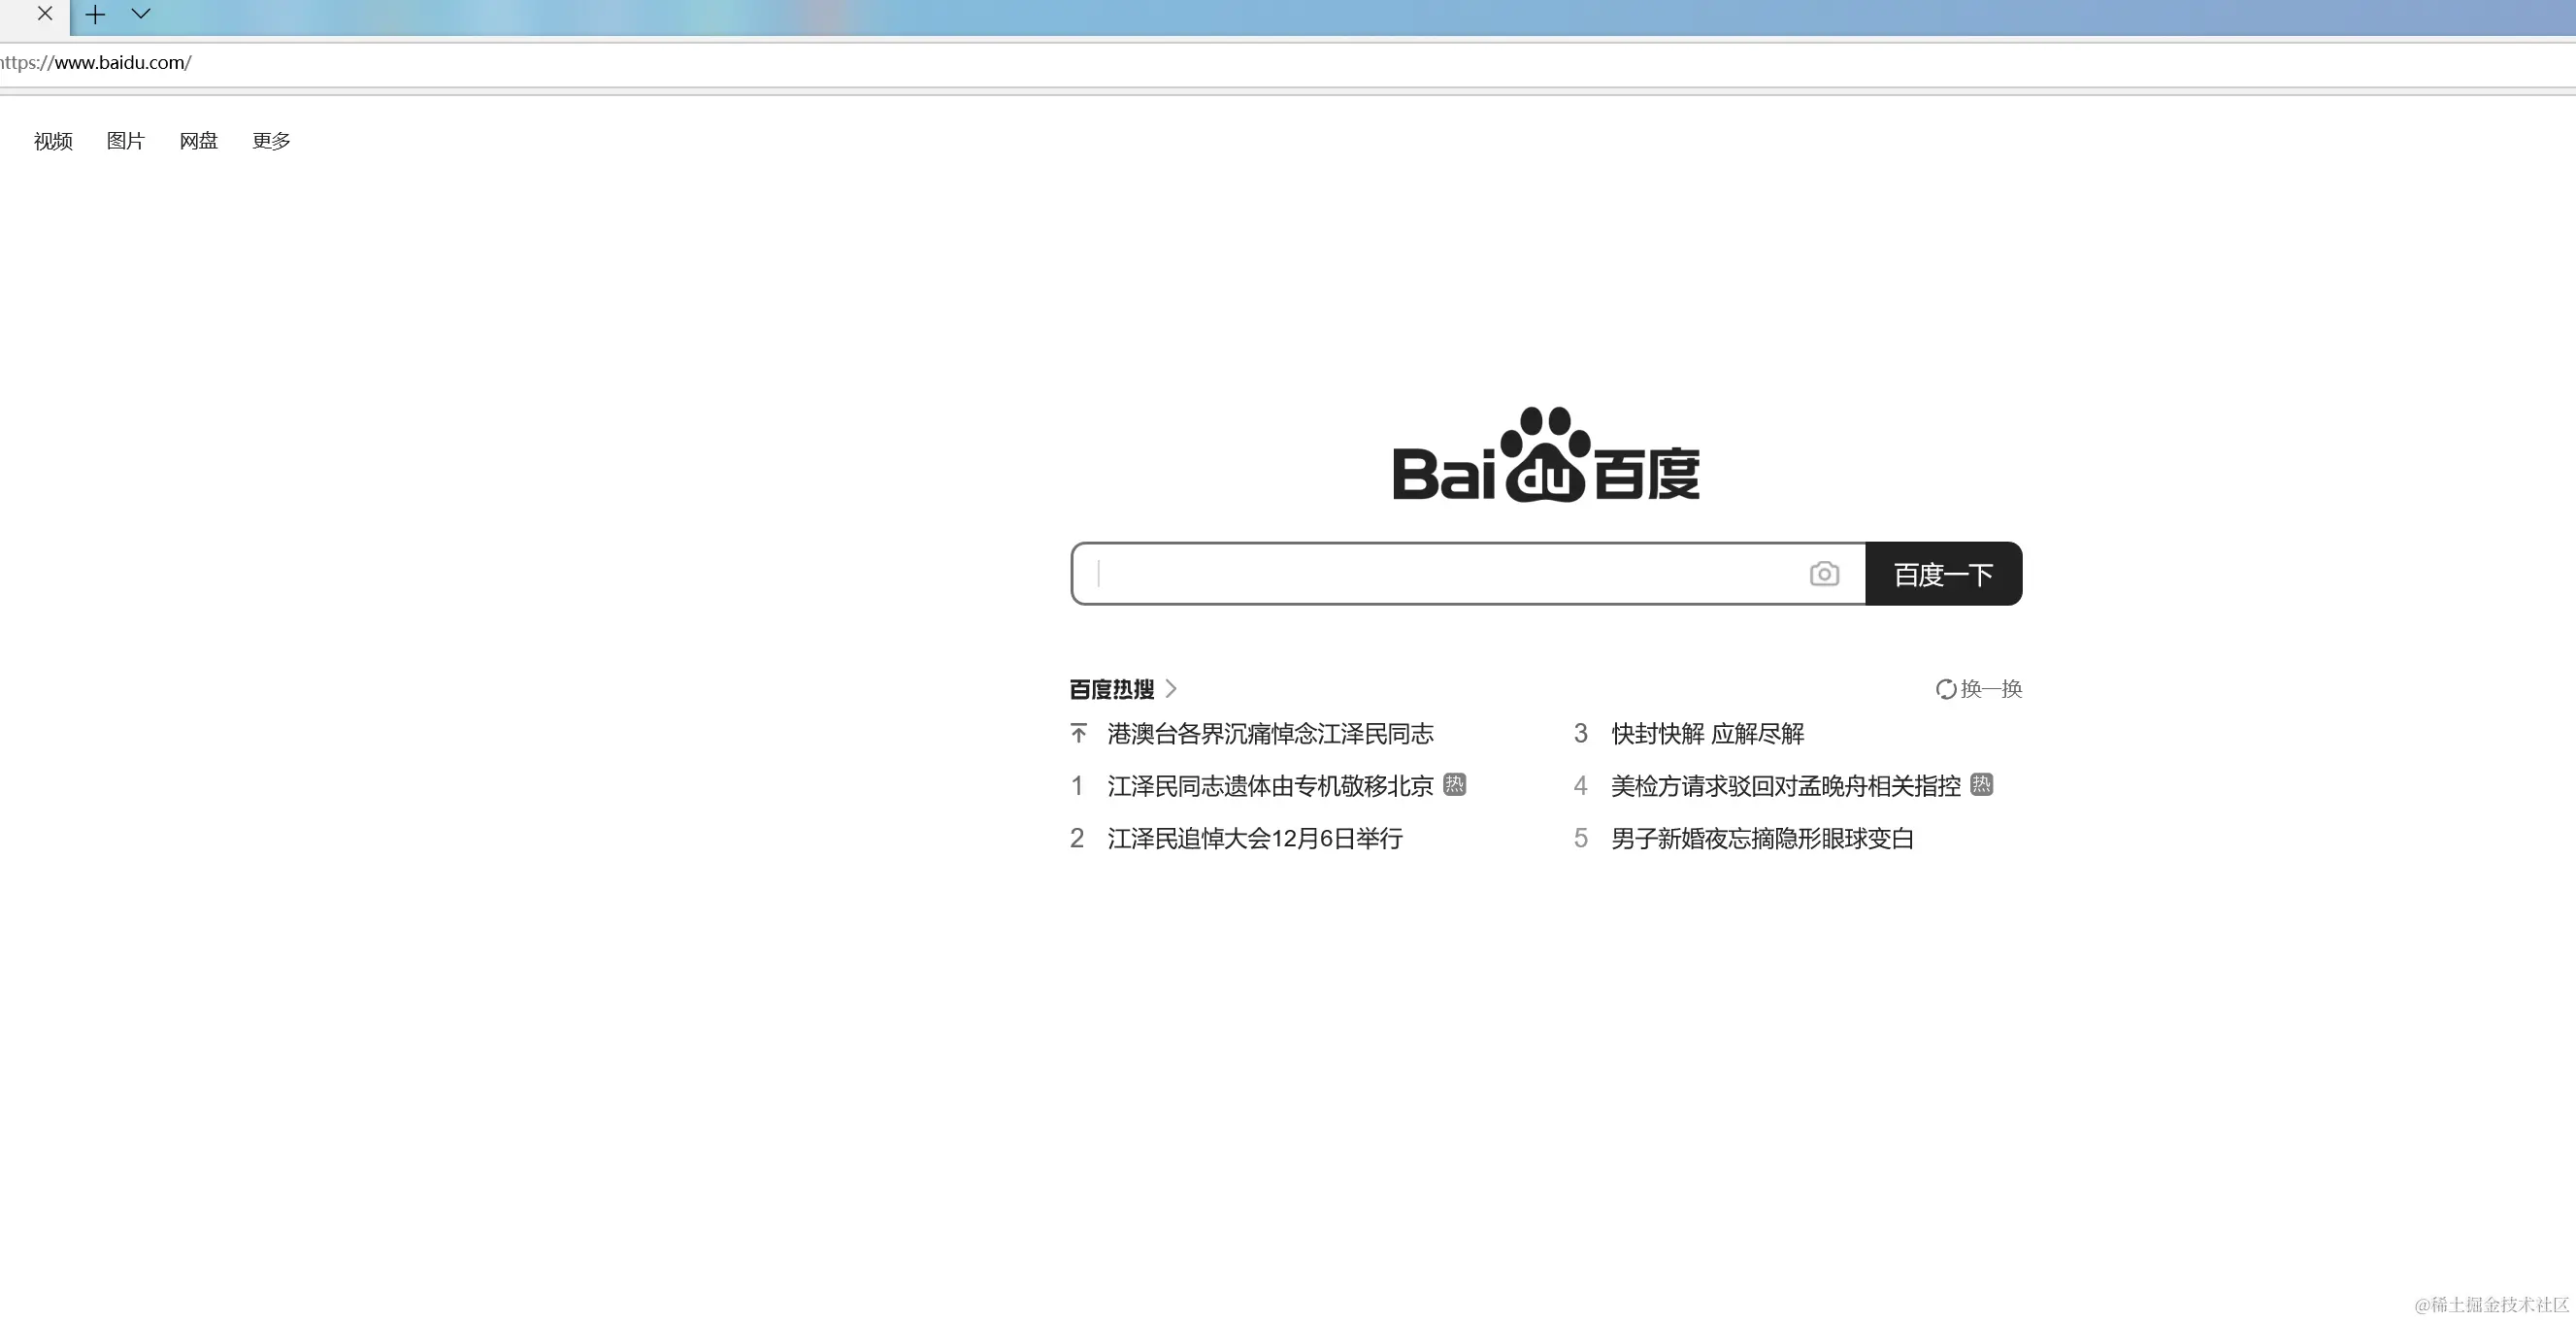Open headline 男子新婚夜忘摘隐形眼球变白
The image size is (2576, 1321).
pyautogui.click(x=1761, y=838)
